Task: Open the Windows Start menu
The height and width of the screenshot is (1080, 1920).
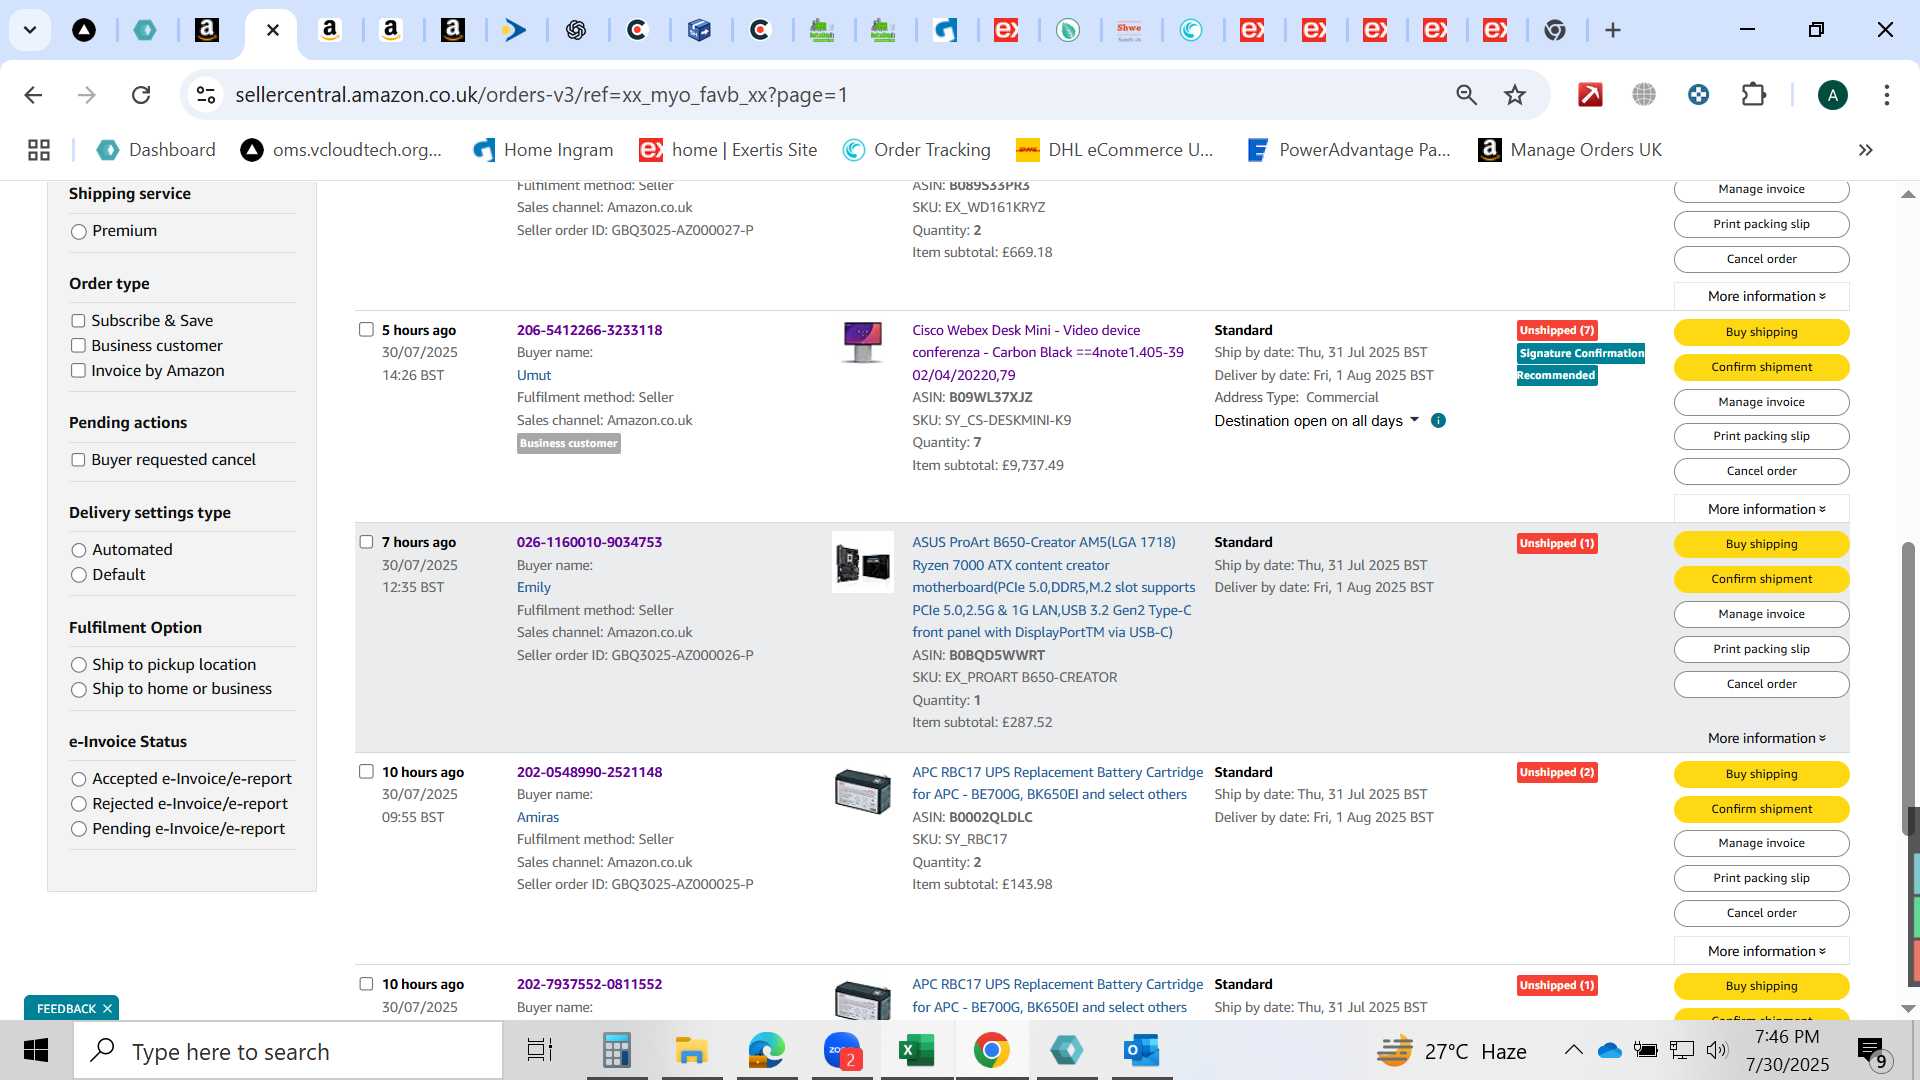Action: (x=36, y=1051)
